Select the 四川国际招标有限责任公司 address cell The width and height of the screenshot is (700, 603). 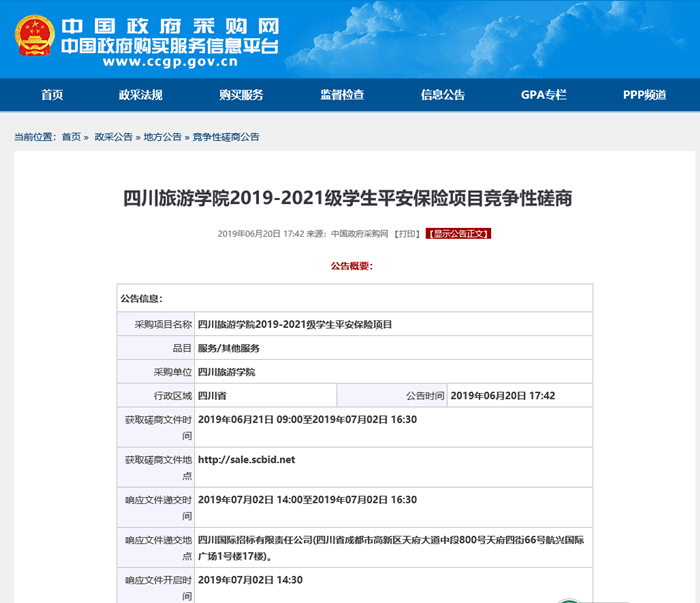(393, 548)
